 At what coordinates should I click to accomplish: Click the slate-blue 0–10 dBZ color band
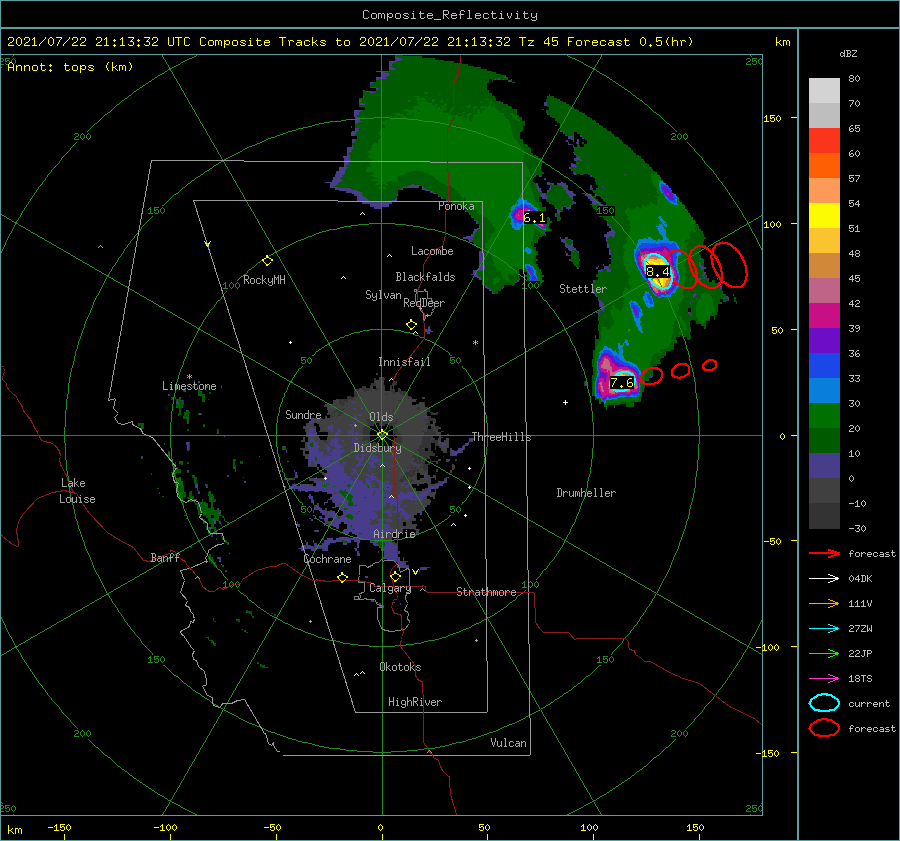pyautogui.click(x=824, y=466)
